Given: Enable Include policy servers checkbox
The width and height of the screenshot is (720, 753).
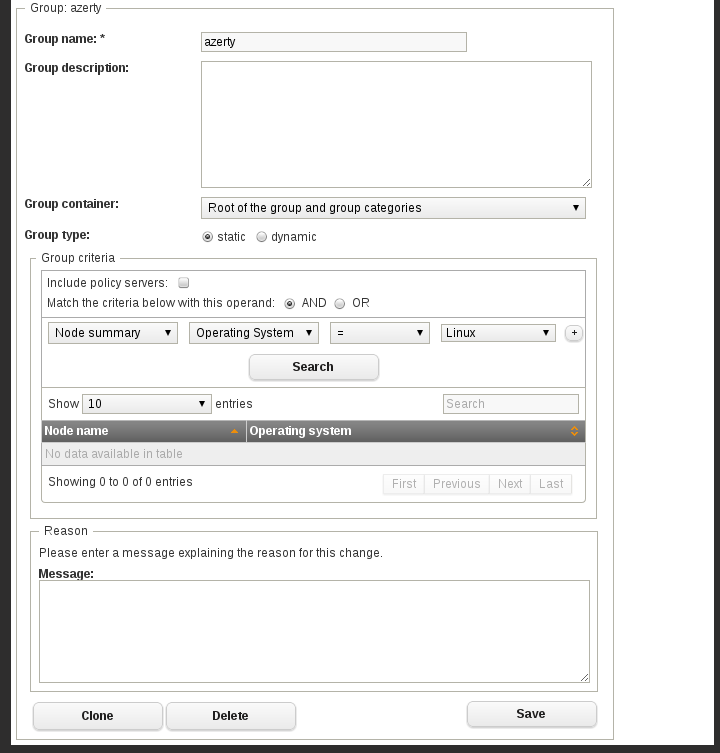Looking at the screenshot, I should pyautogui.click(x=183, y=283).
